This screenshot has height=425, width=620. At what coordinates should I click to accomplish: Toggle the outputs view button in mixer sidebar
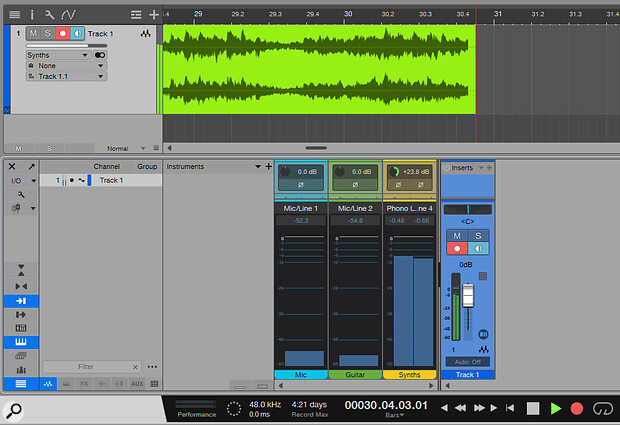[21, 315]
